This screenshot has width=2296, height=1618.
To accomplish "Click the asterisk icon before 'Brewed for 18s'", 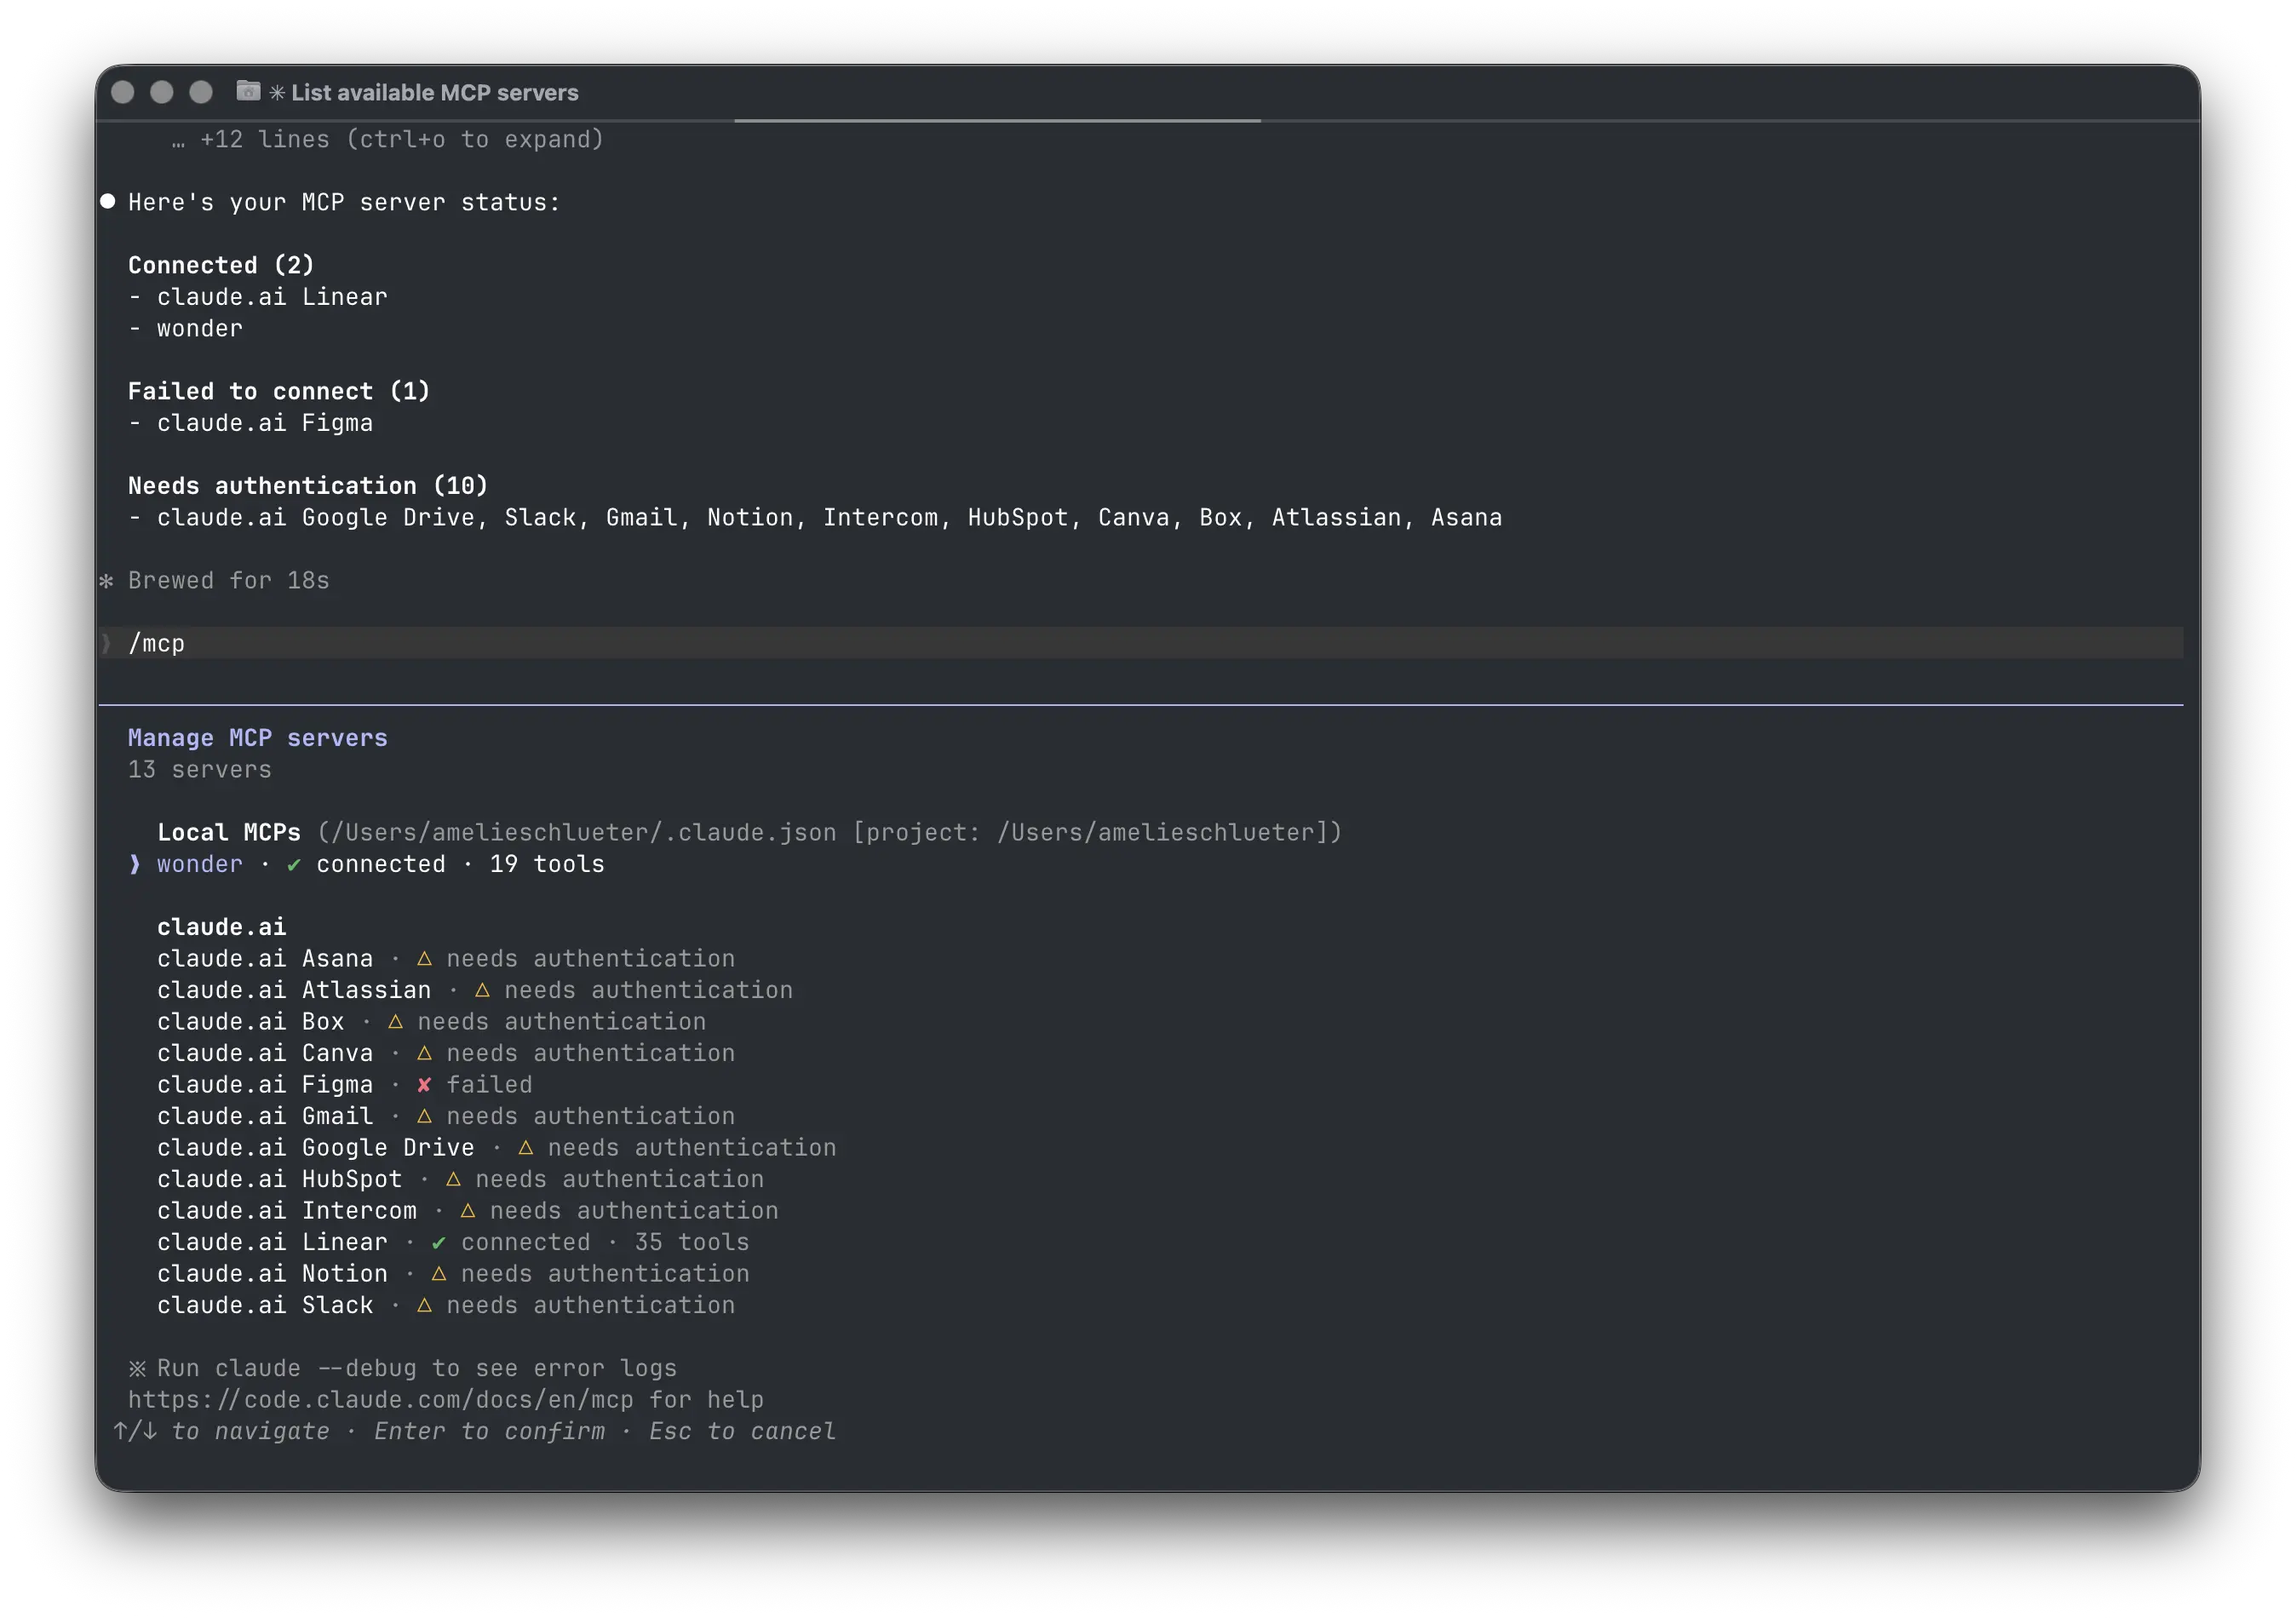I will point(106,580).
